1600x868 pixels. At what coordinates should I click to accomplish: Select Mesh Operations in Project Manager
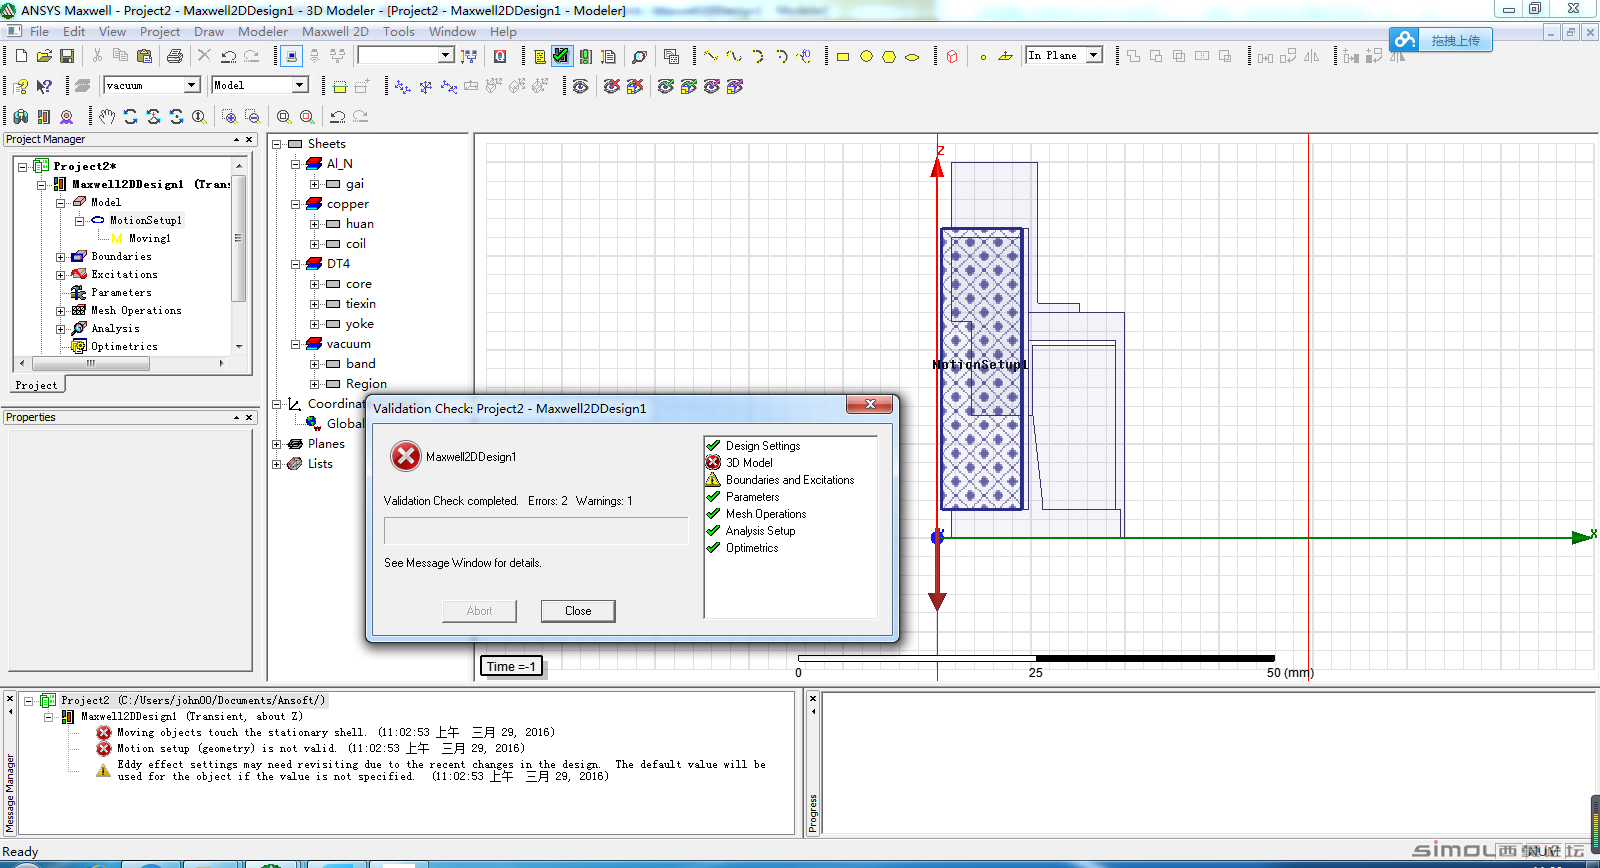tap(136, 311)
